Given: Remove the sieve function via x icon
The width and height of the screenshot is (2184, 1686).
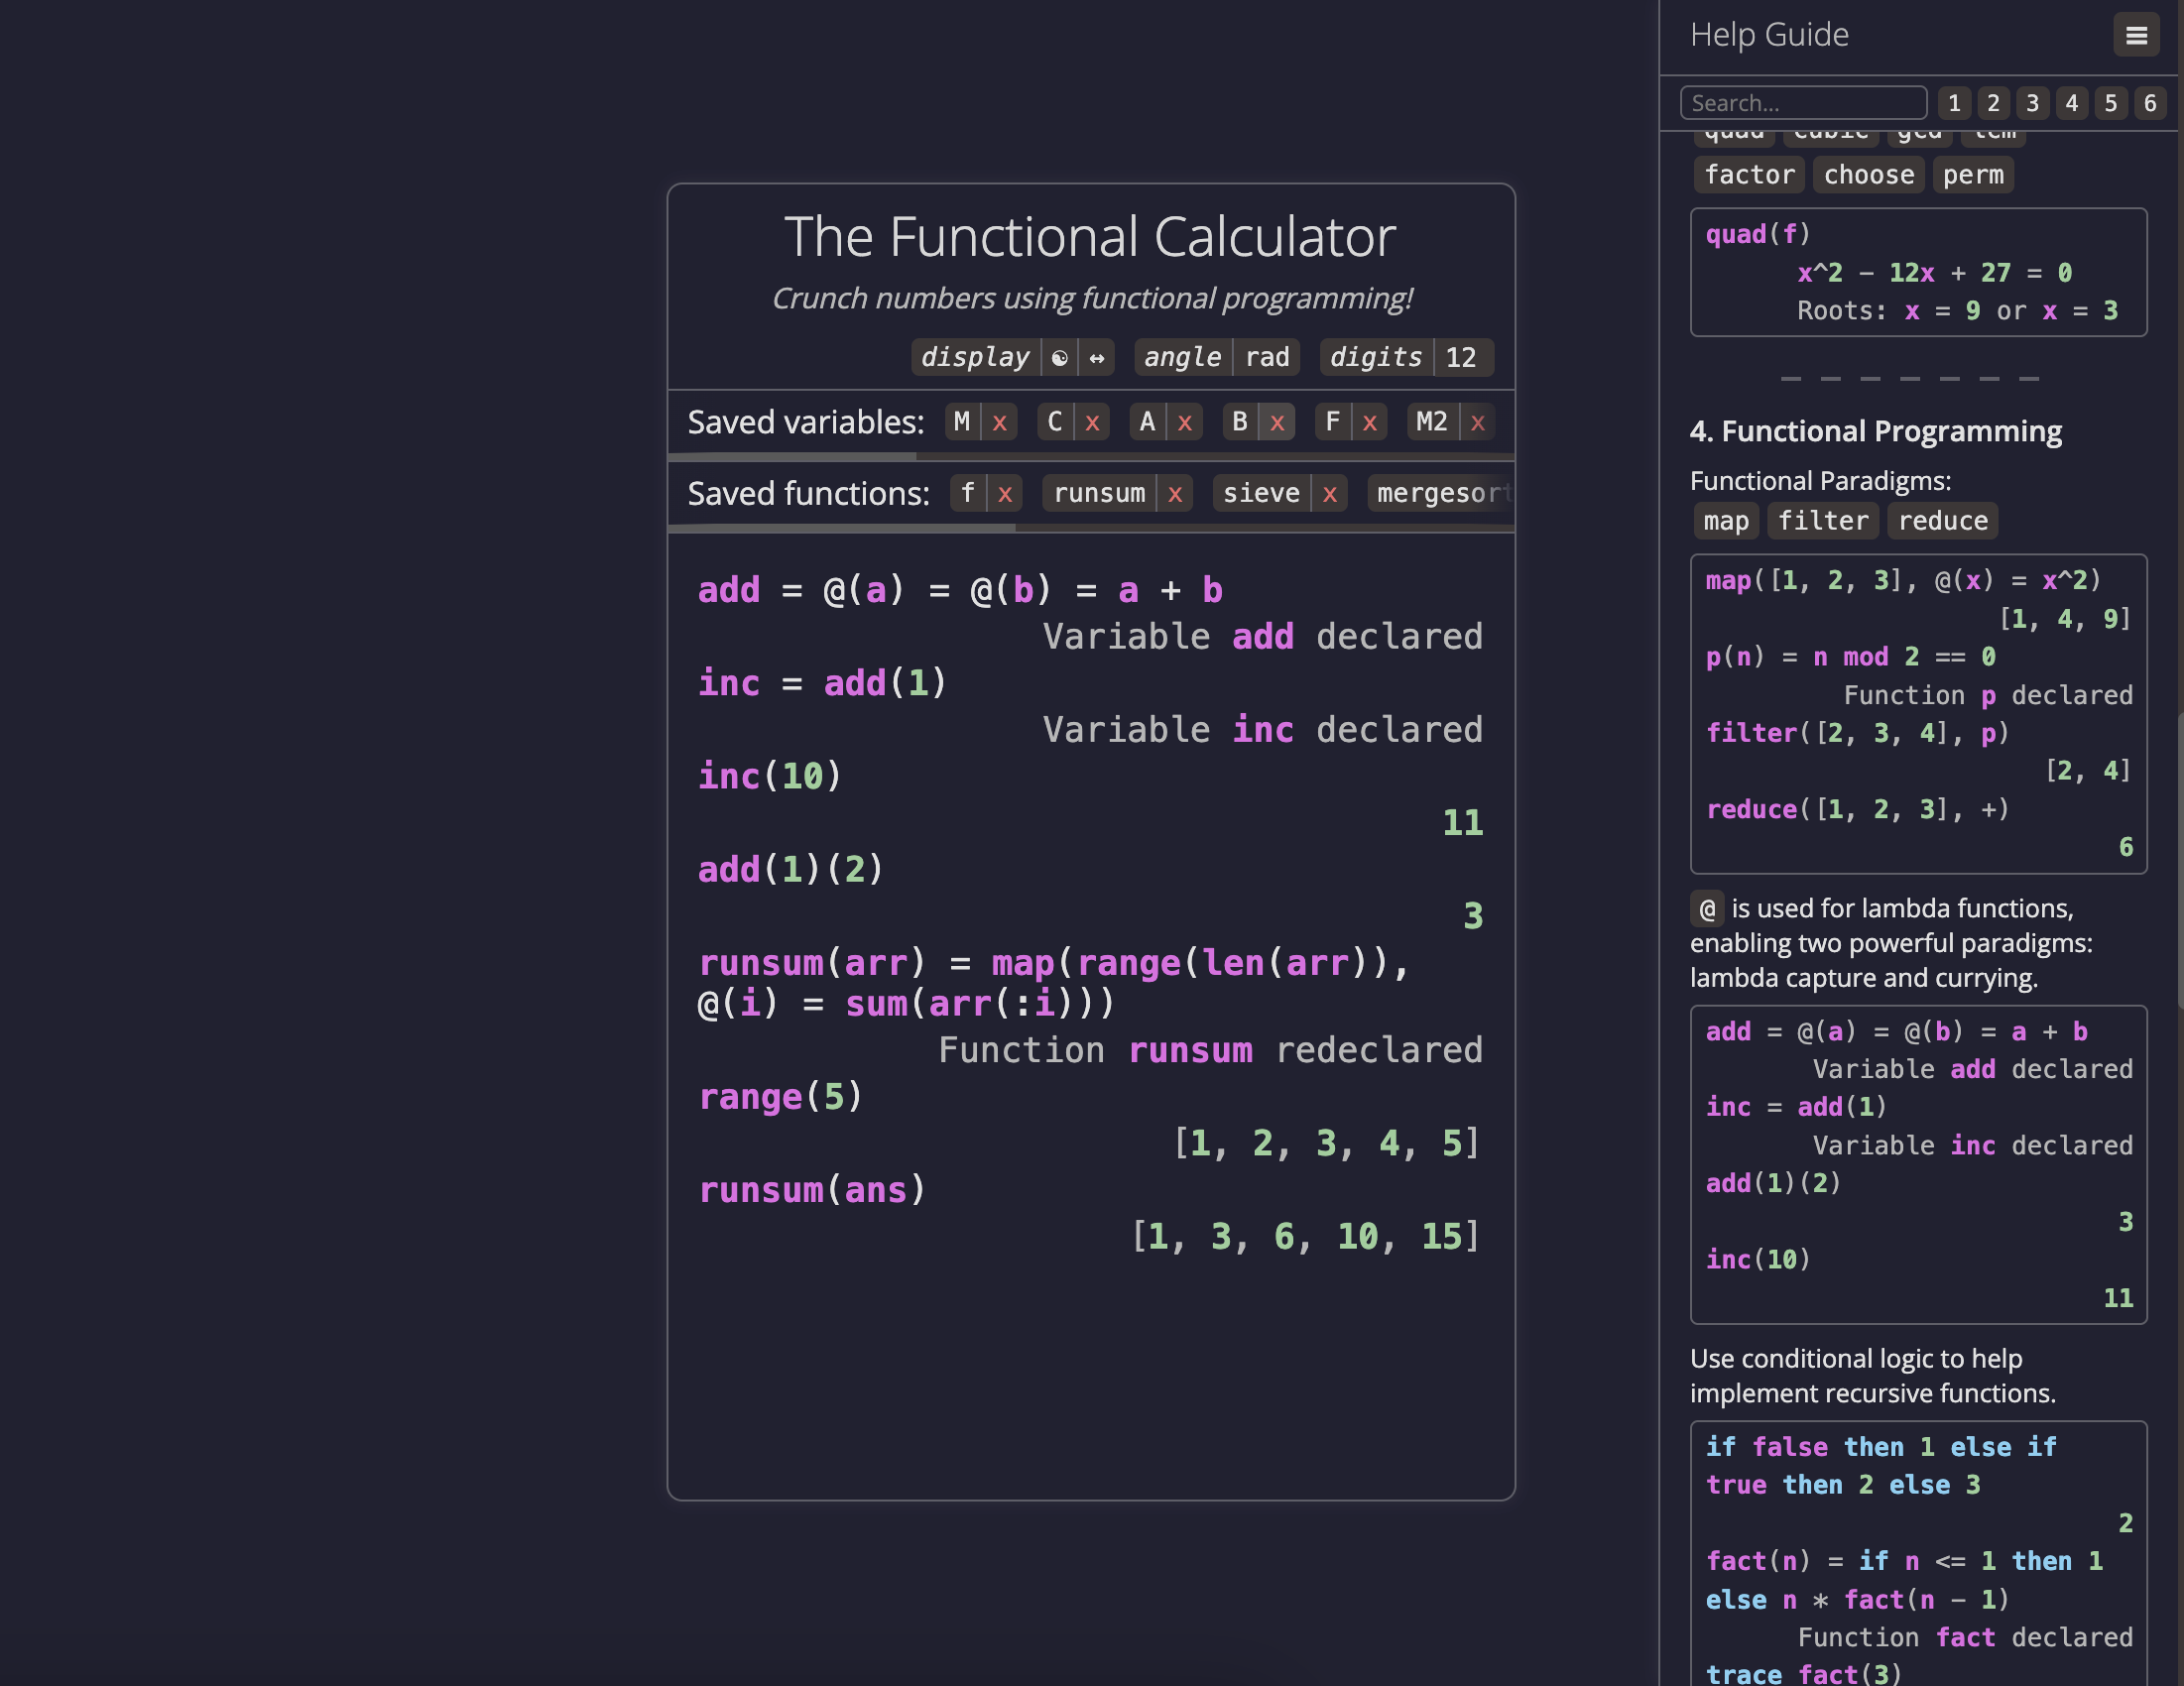Looking at the screenshot, I should click(x=1329, y=493).
